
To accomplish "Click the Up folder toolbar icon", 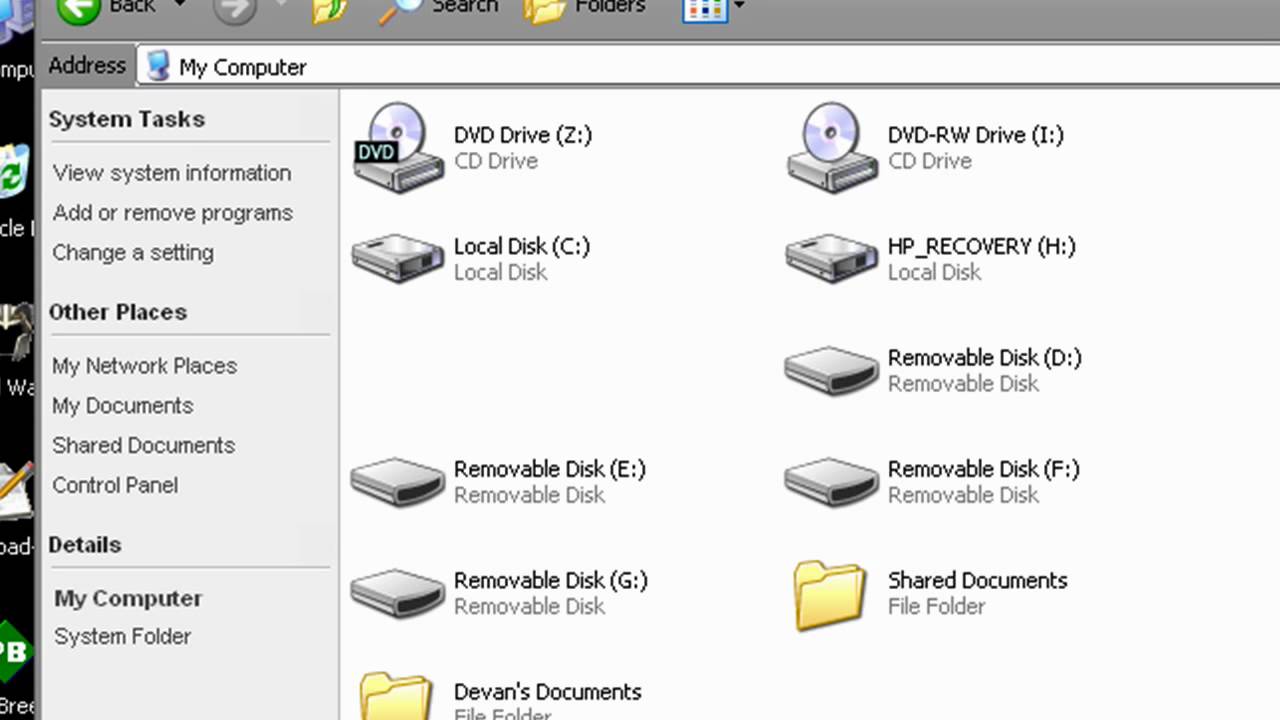I will tap(329, 10).
